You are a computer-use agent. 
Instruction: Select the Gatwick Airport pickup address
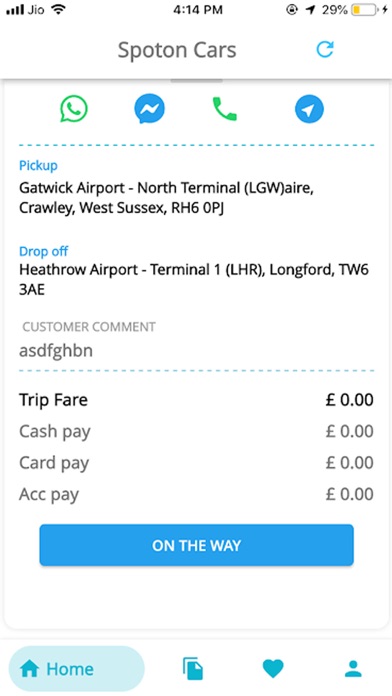pyautogui.click(x=166, y=198)
